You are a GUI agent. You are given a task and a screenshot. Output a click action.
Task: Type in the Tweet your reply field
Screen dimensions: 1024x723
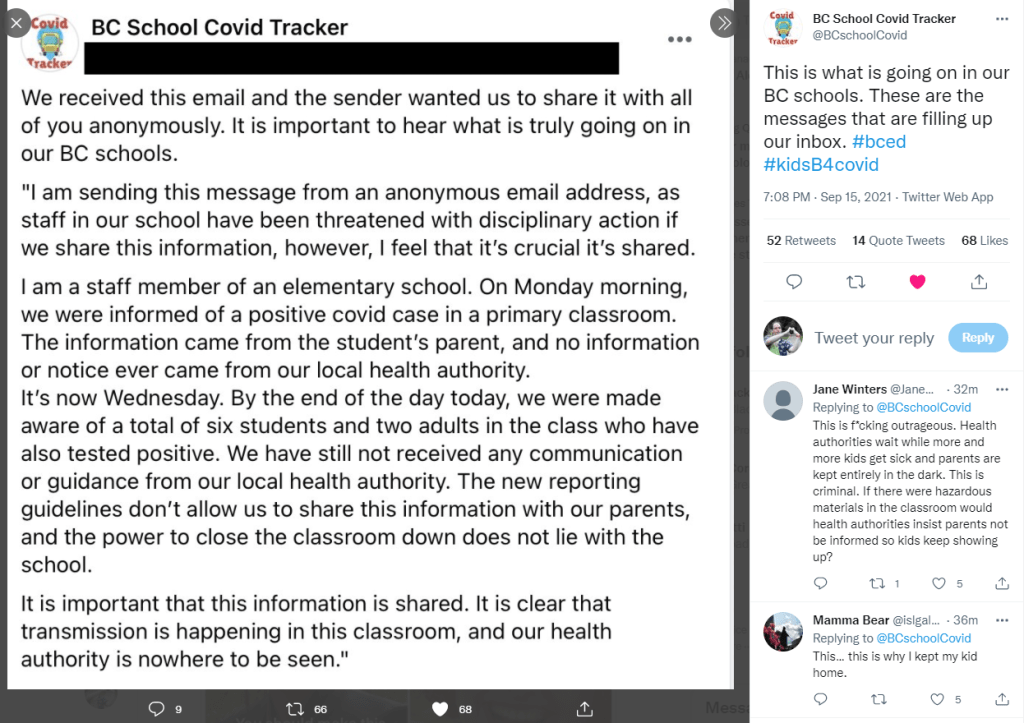874,338
